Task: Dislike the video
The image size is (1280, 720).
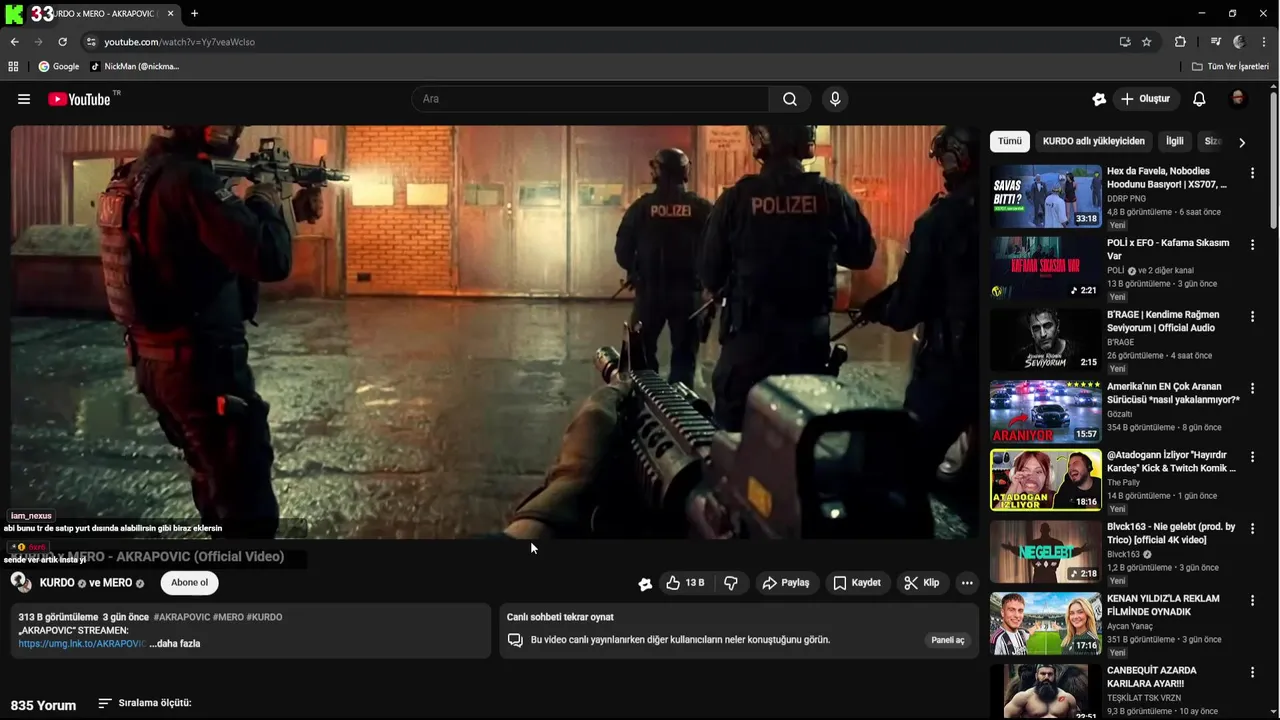Action: pyautogui.click(x=731, y=583)
